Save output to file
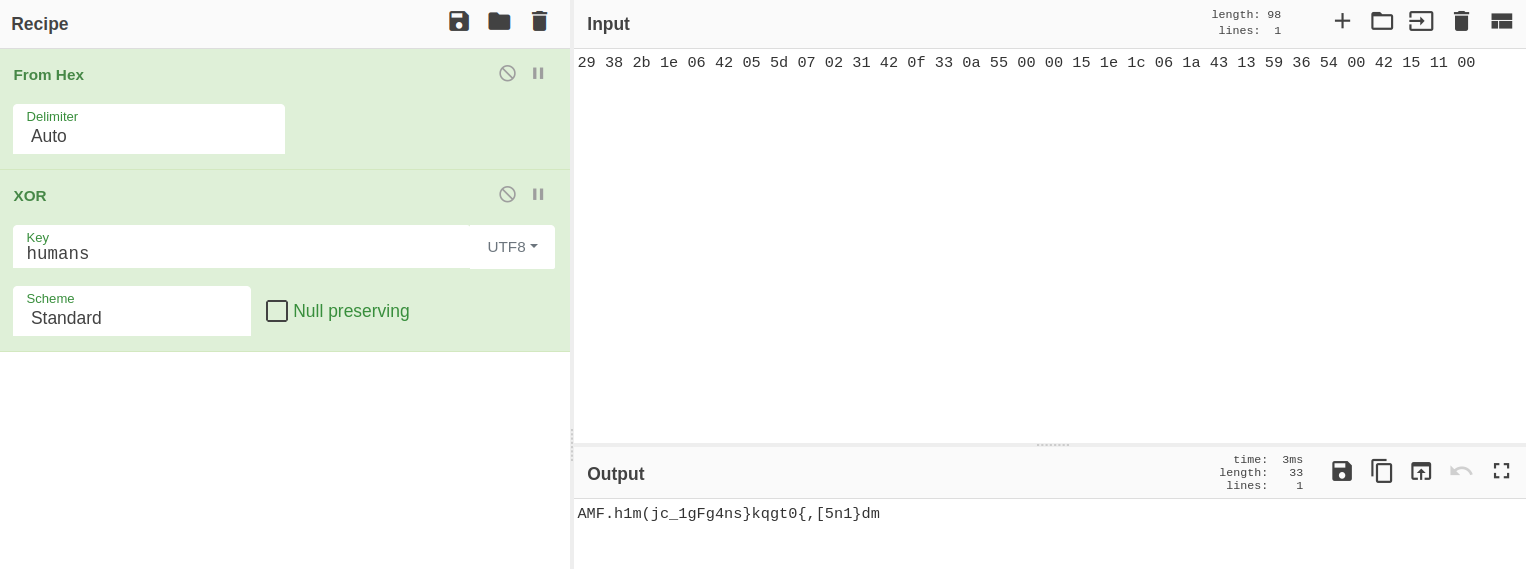The height and width of the screenshot is (569, 1526). (x=1342, y=471)
